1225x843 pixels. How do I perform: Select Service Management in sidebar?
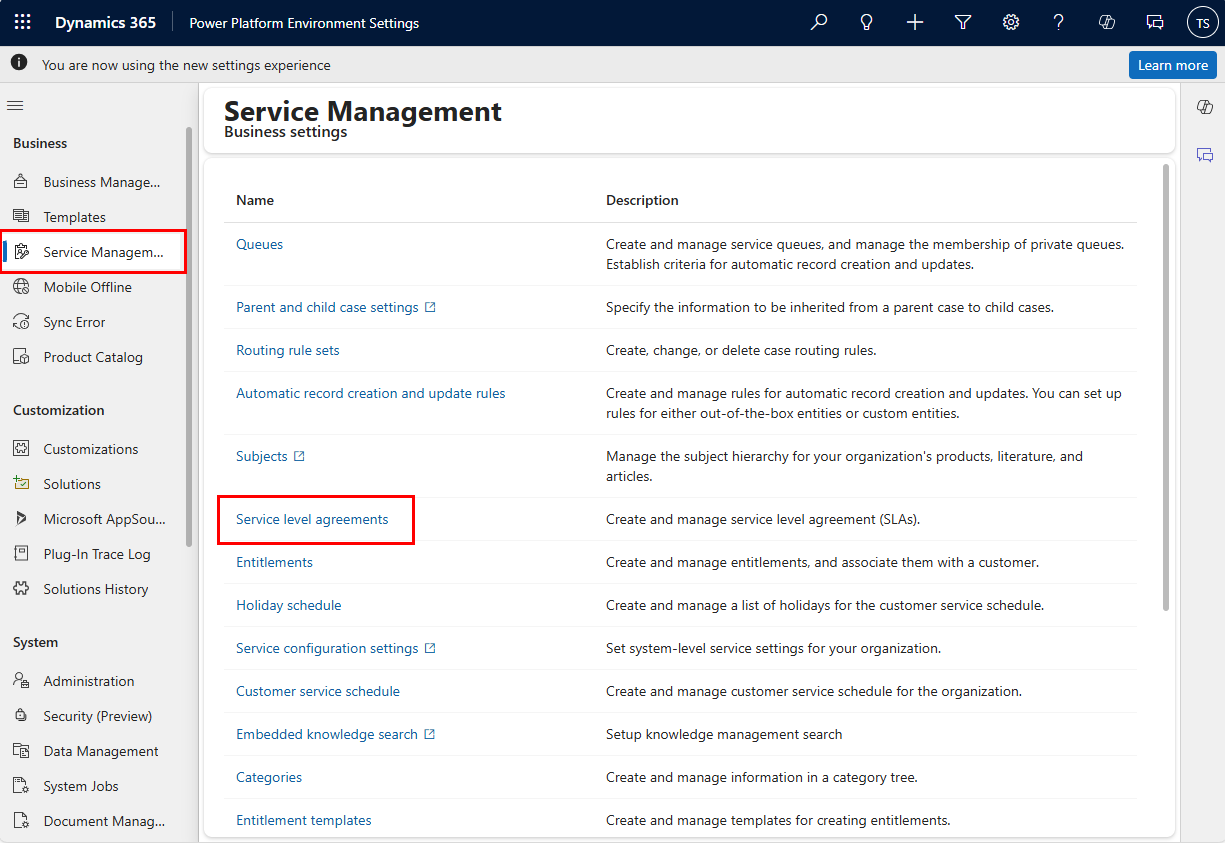[94, 252]
